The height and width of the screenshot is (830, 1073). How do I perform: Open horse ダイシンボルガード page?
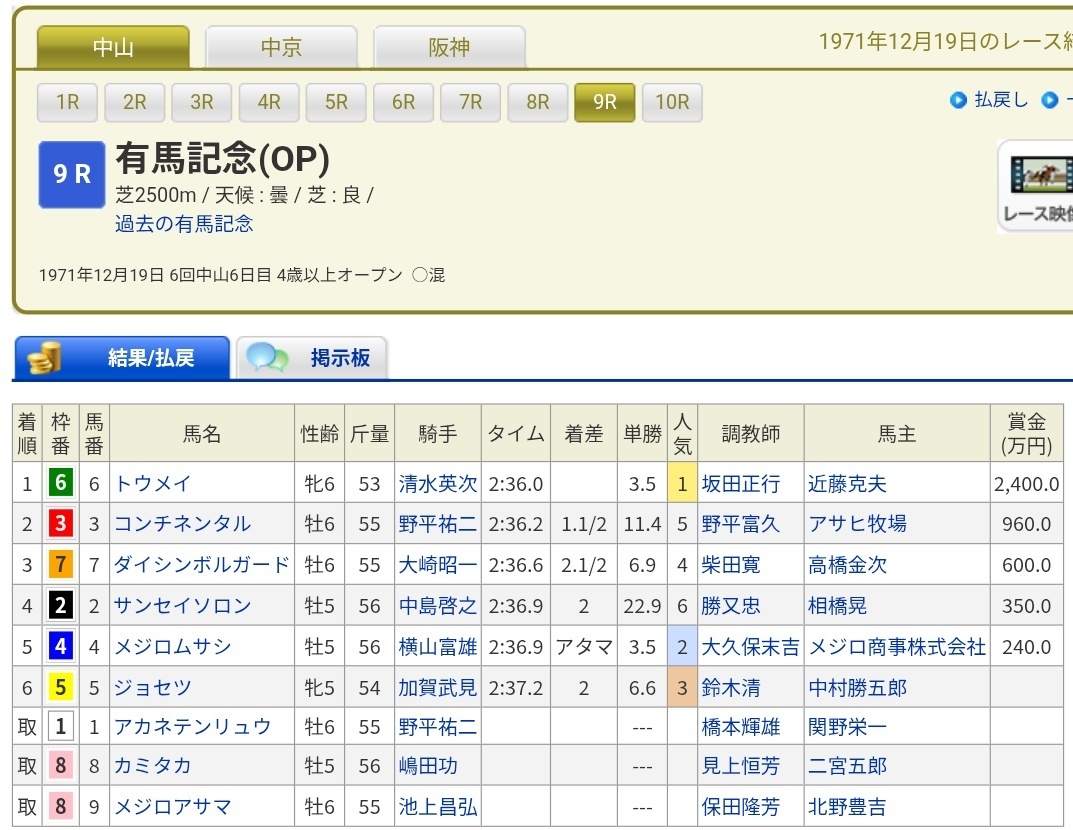point(202,565)
